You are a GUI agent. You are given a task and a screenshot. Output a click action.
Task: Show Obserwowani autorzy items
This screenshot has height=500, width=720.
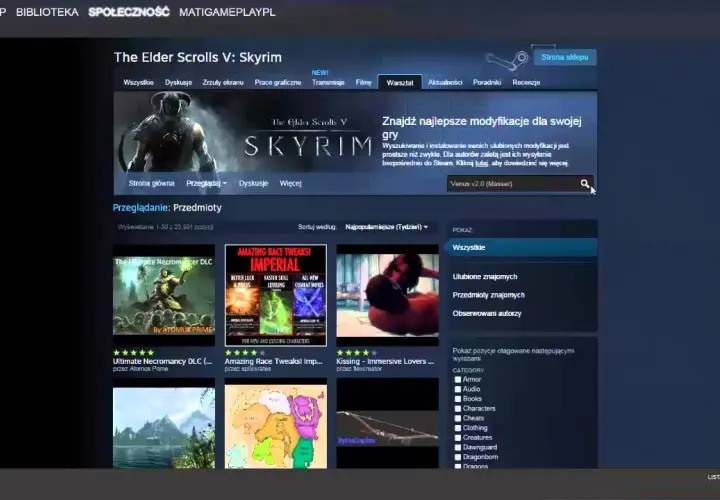point(487,313)
